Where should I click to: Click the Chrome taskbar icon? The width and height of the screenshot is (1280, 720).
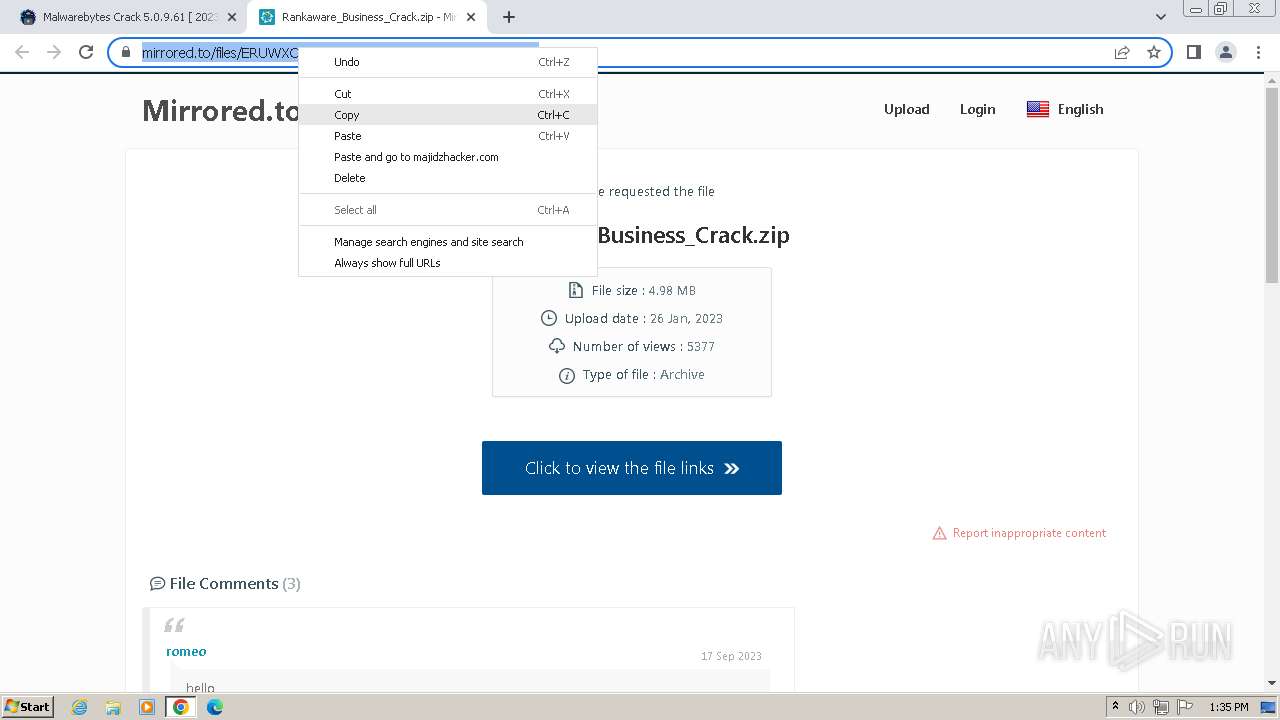coord(181,707)
